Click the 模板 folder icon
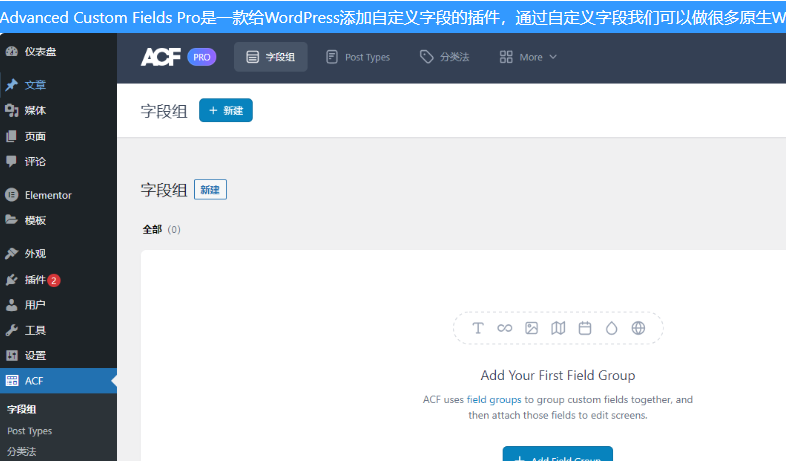 (12, 219)
